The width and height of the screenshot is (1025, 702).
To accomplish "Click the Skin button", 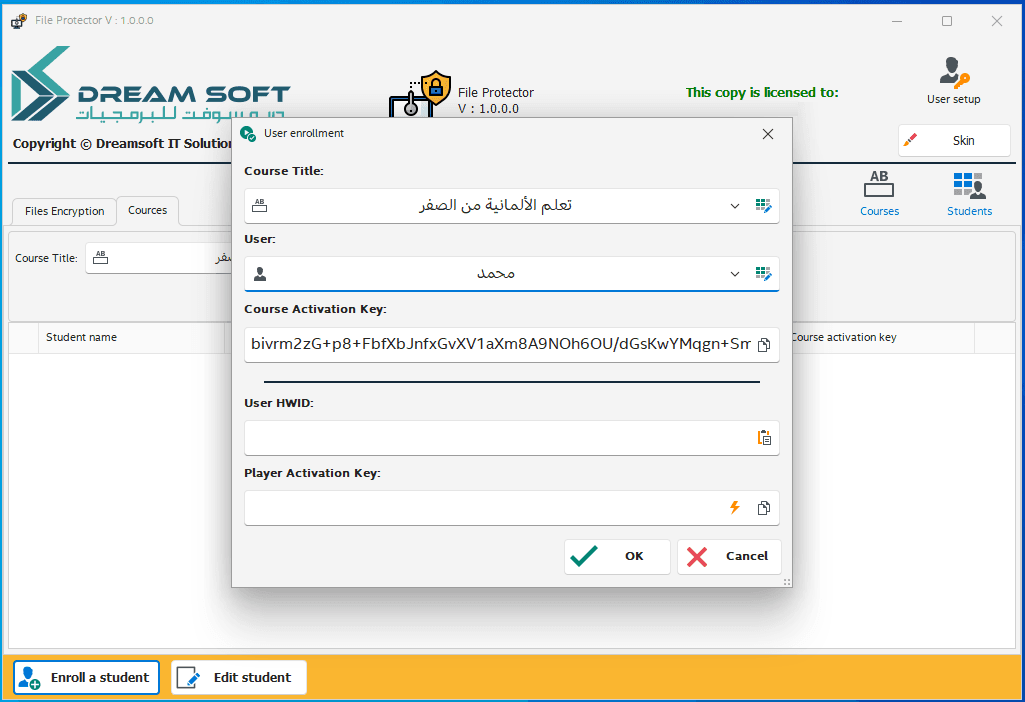I will pos(954,141).
